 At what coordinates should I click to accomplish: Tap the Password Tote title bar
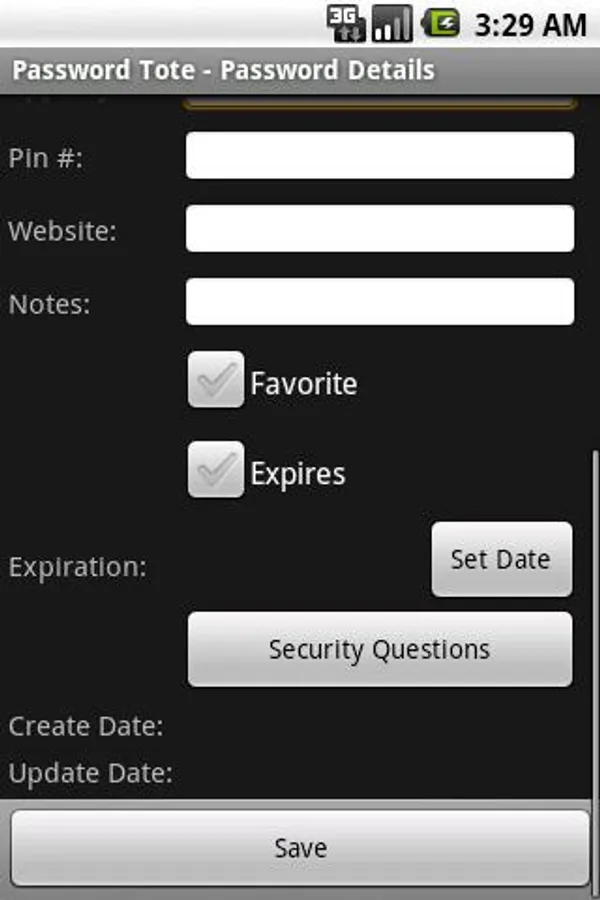pyautogui.click(x=224, y=70)
